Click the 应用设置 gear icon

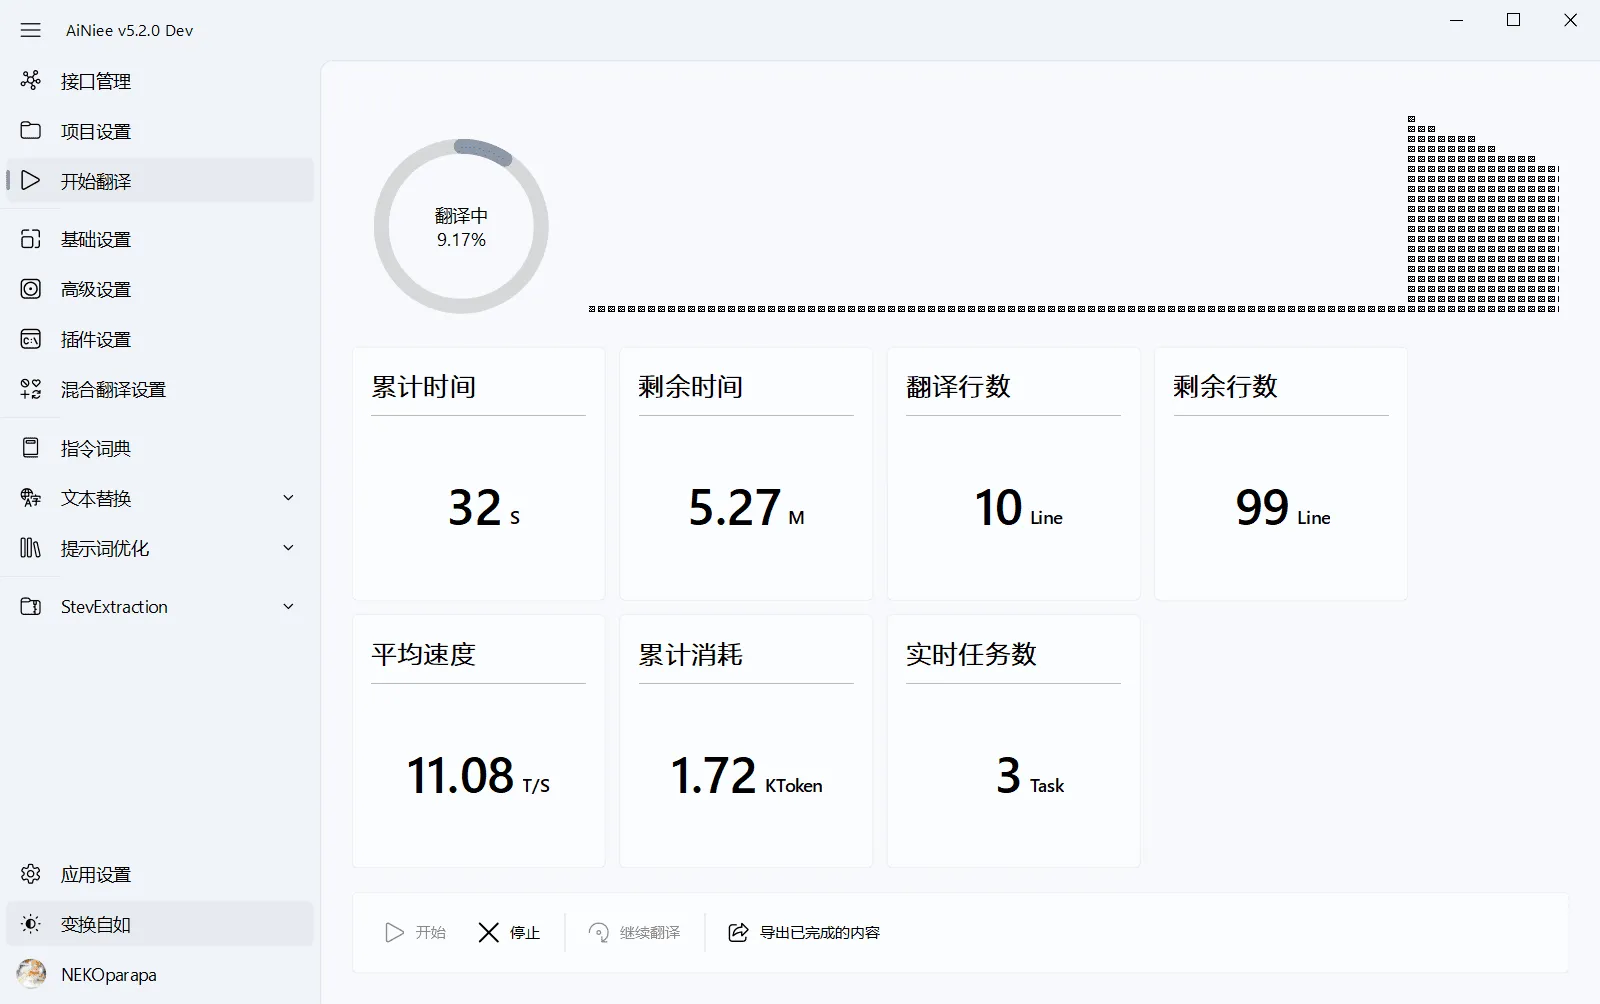31,874
